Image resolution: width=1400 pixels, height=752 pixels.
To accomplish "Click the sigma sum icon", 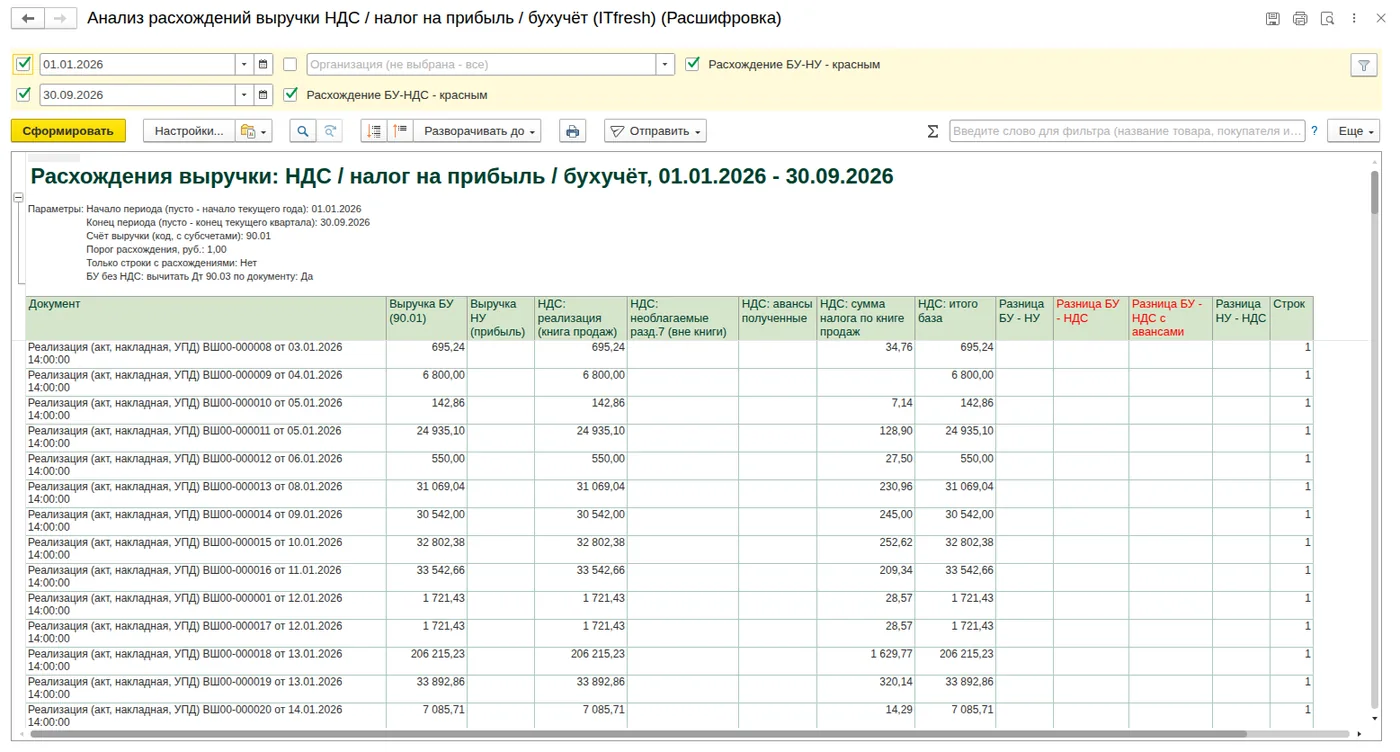I will tap(933, 131).
